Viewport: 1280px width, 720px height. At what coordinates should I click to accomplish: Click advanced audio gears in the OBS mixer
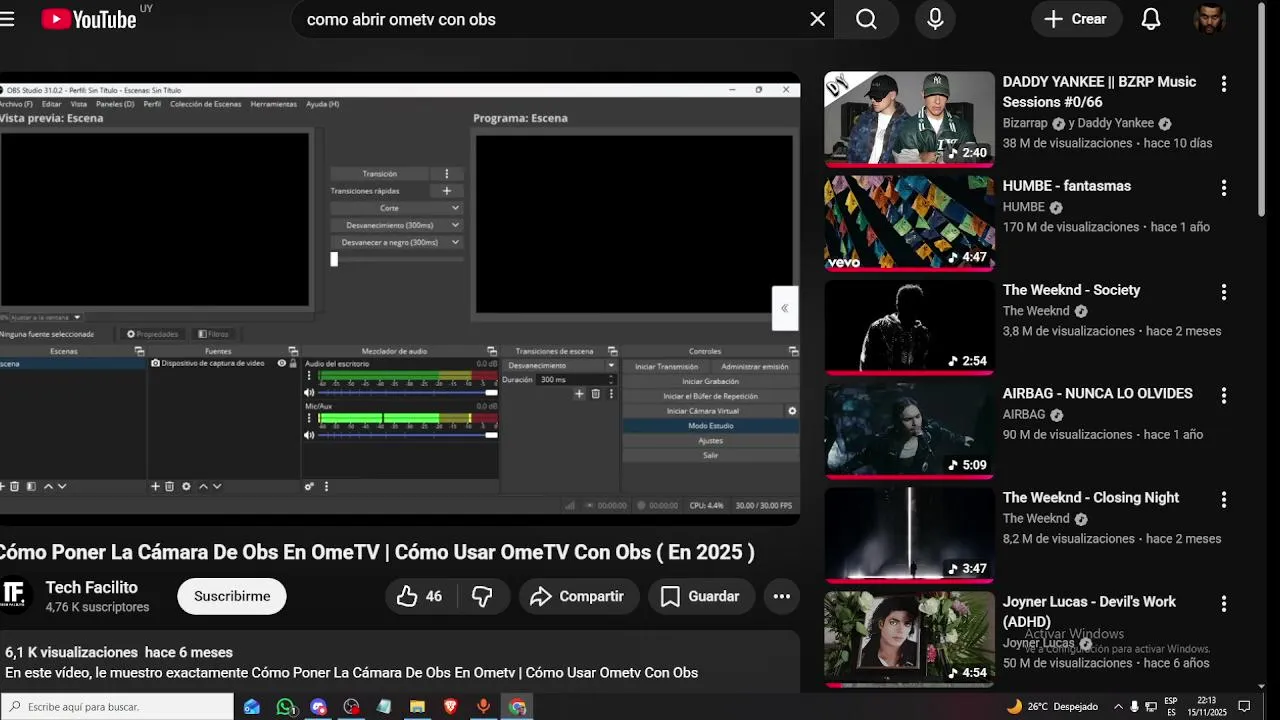click(309, 486)
